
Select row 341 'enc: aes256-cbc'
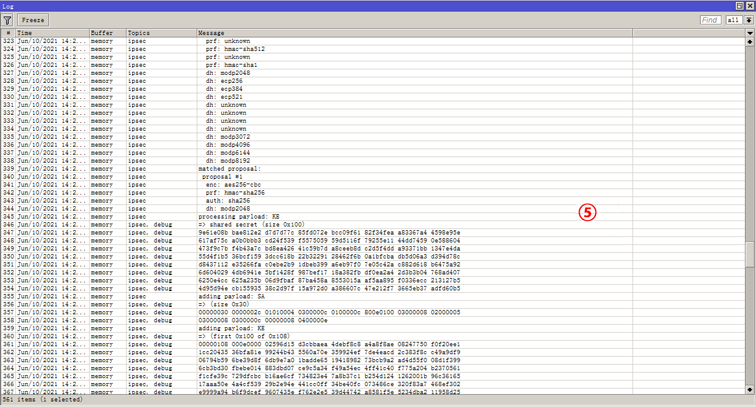pyautogui.click(x=373, y=185)
